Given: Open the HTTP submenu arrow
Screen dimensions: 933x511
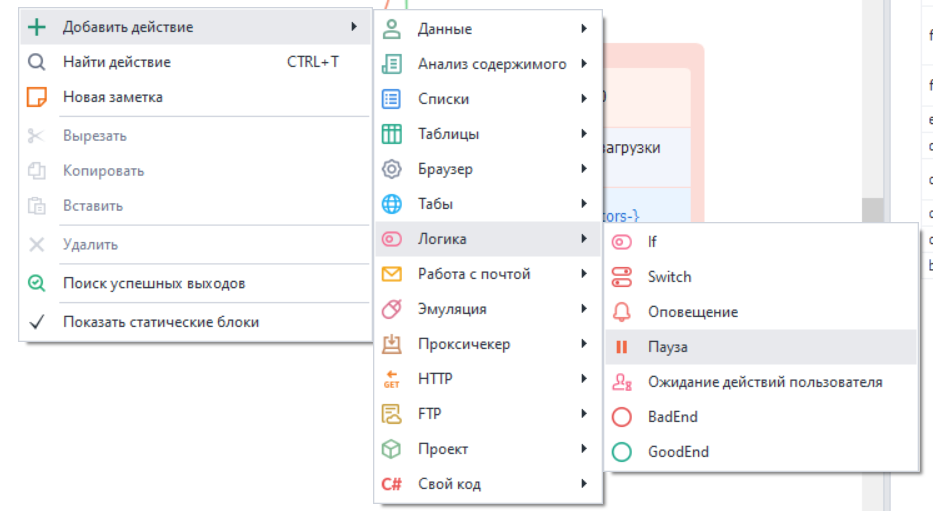Looking at the screenshot, I should pos(583,379).
